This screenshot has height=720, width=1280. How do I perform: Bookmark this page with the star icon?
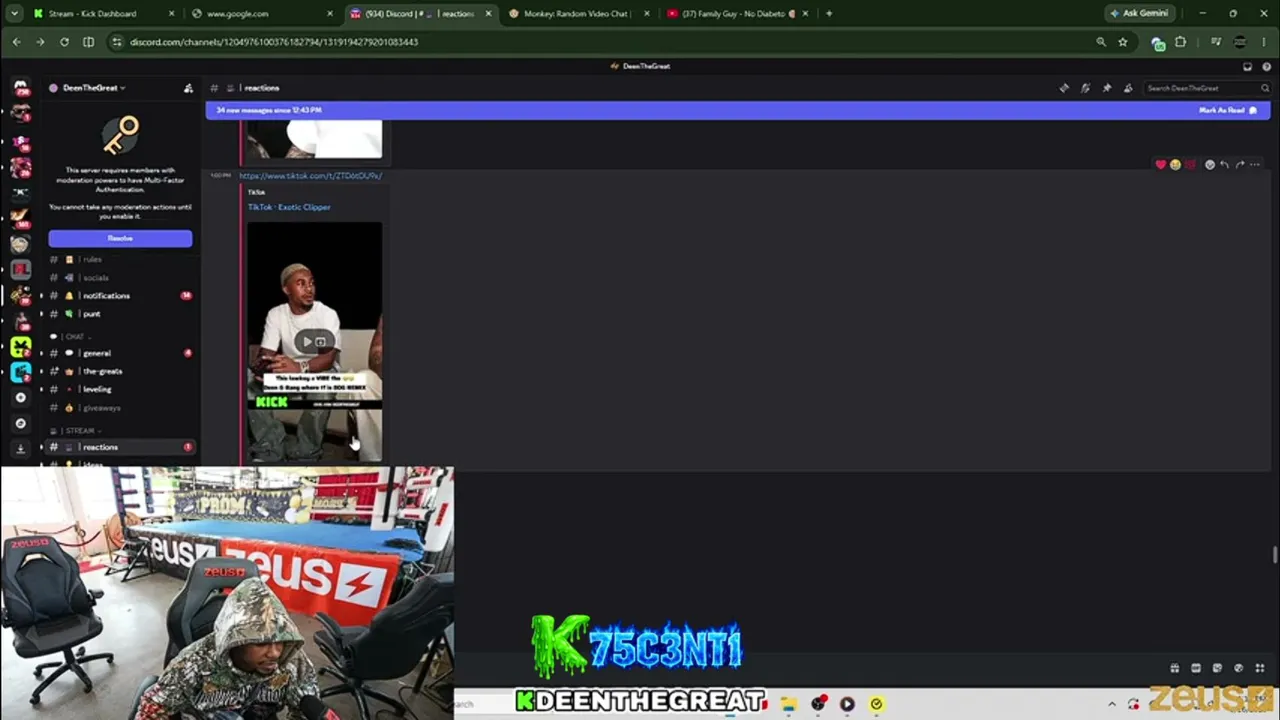[x=1123, y=42]
